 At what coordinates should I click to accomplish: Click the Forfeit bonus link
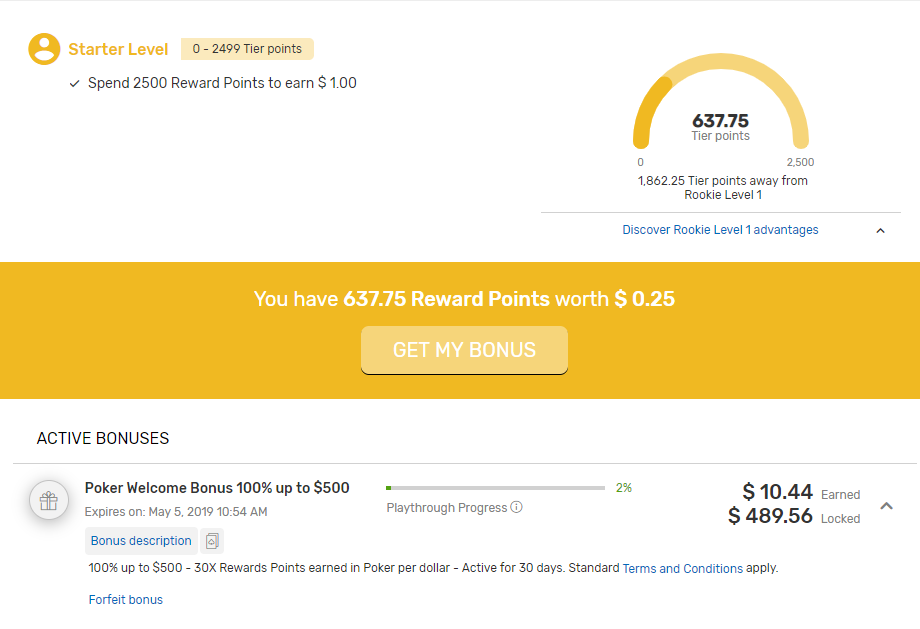(x=126, y=600)
